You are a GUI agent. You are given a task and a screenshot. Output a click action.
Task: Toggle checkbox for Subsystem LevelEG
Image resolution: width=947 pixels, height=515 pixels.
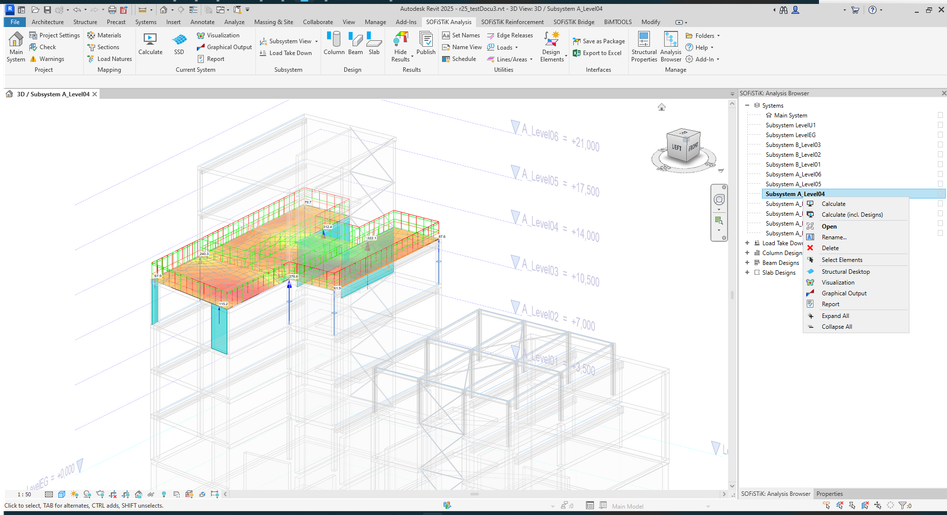click(940, 135)
